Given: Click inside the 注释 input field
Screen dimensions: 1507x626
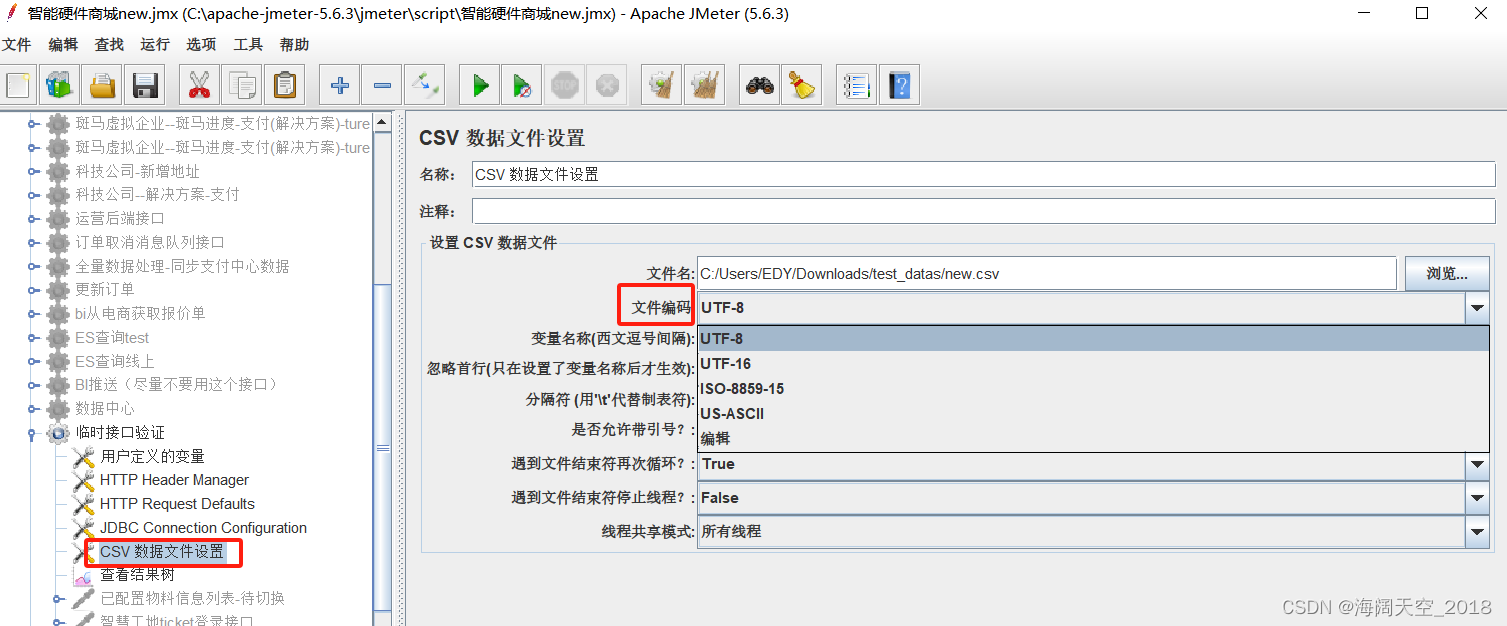Looking at the screenshot, I should (900, 210).
